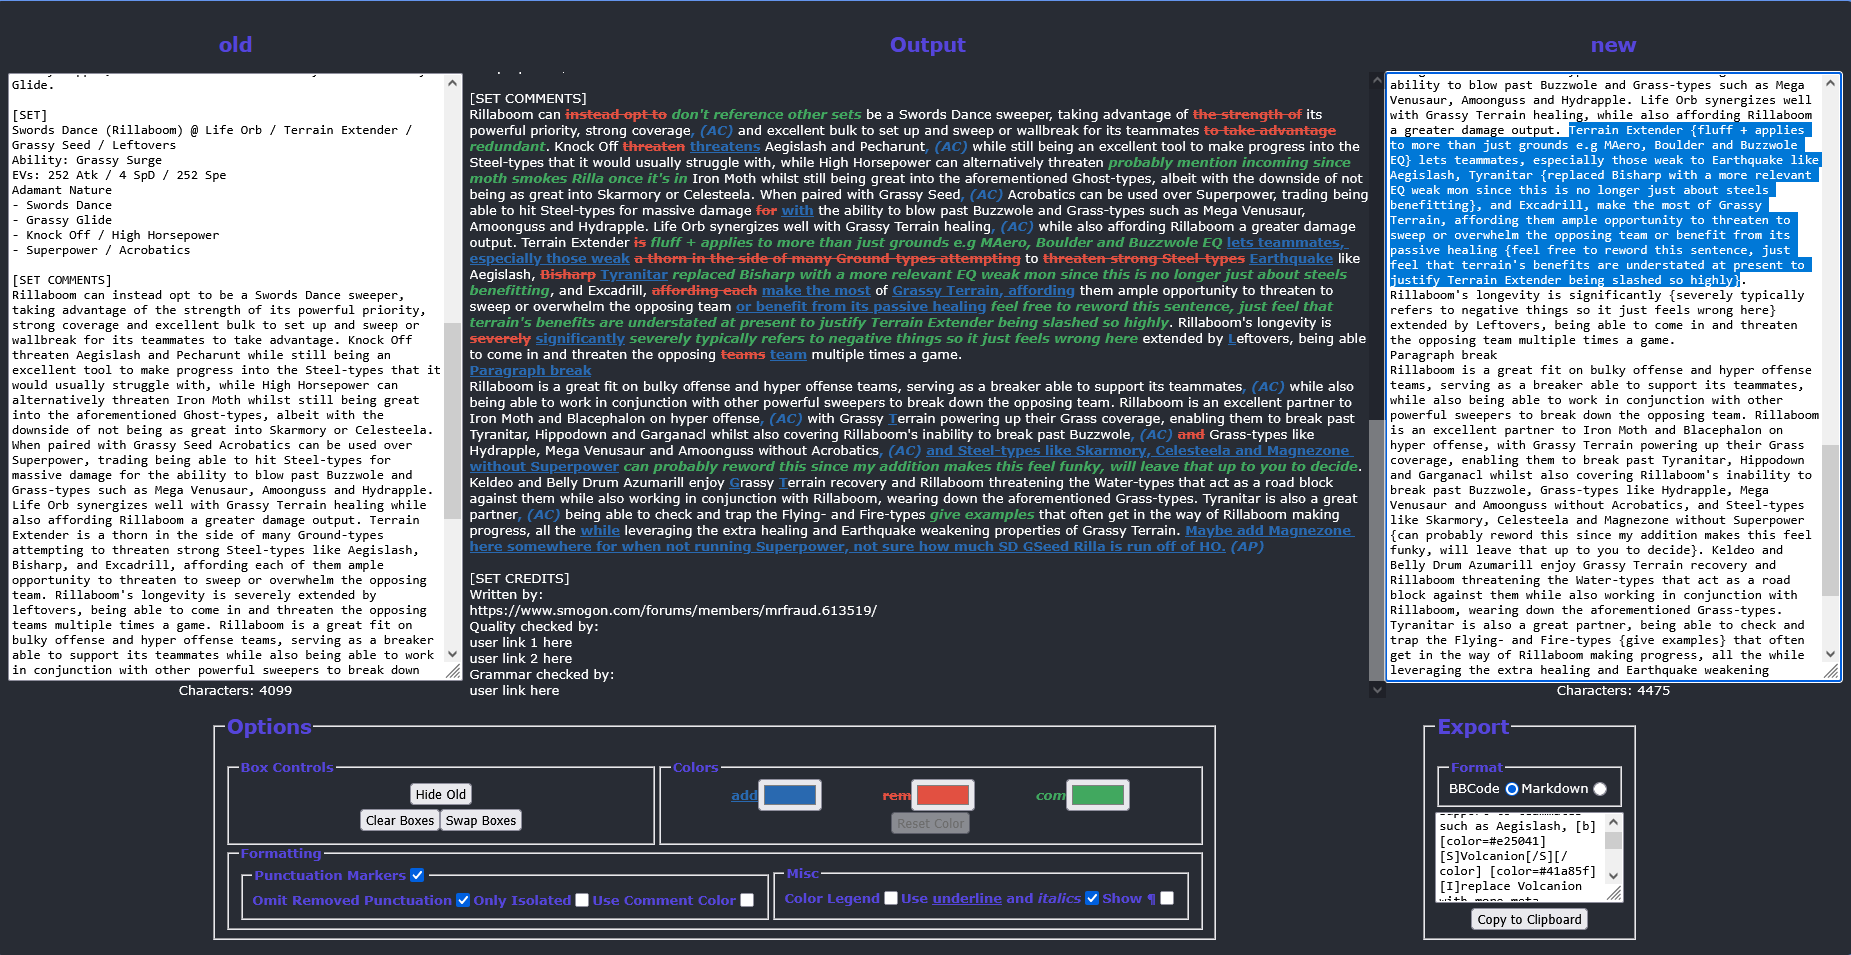This screenshot has width=1851, height=955.
Task: Clear both text boxes with Clear Boxes
Action: (x=400, y=820)
